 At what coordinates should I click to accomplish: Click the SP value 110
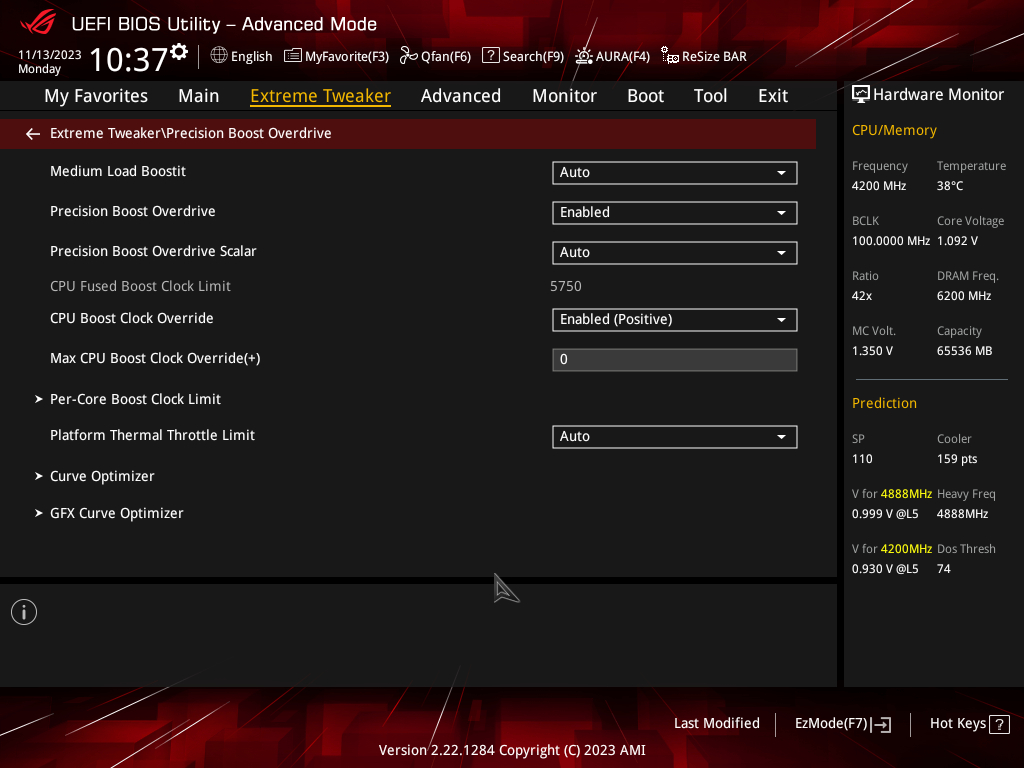pos(862,459)
